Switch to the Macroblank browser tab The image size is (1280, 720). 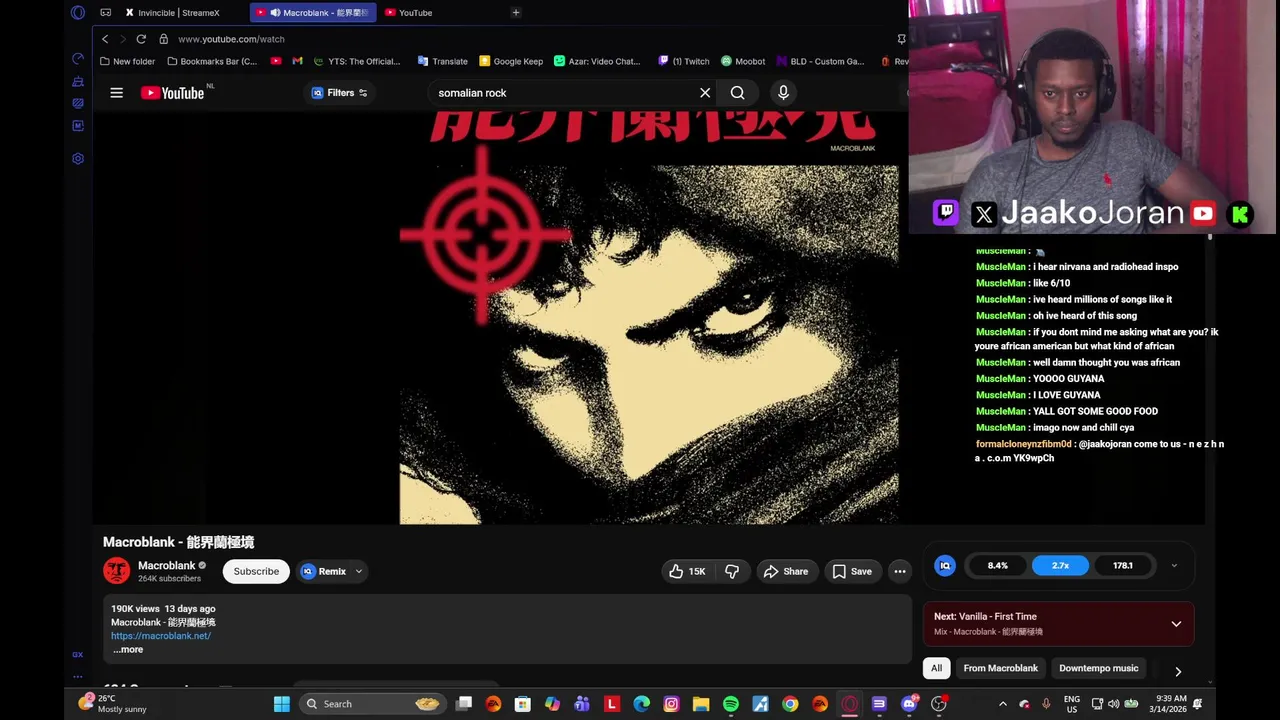tap(314, 13)
